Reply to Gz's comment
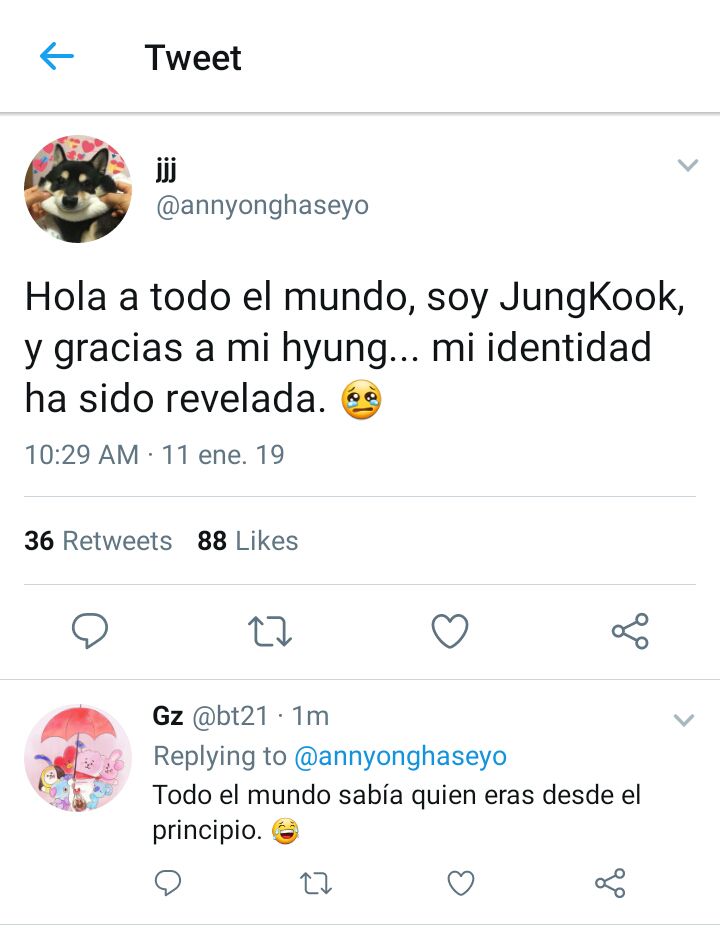The height and width of the screenshot is (929, 720). coord(168,883)
